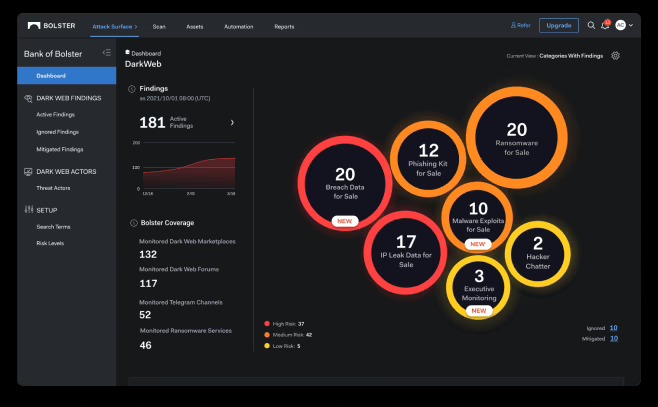Open the view settings gear icon

coord(615,56)
